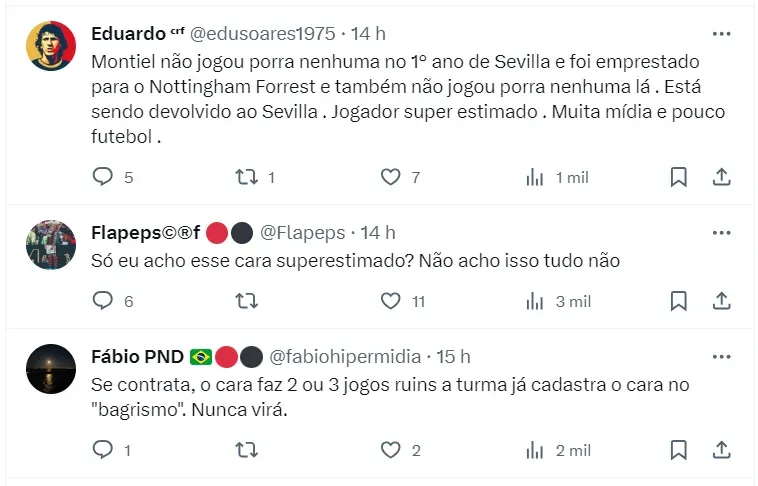Viewport: 758px width, 486px height.
Task: Open more options on Flapeps' tweet
Action: click(x=721, y=233)
